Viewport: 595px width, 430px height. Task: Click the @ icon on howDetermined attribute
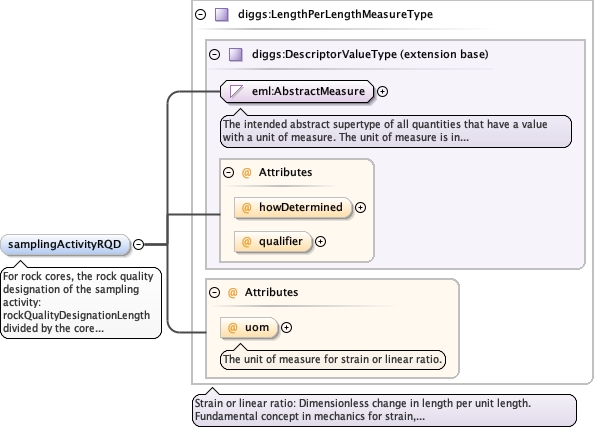[247, 208]
